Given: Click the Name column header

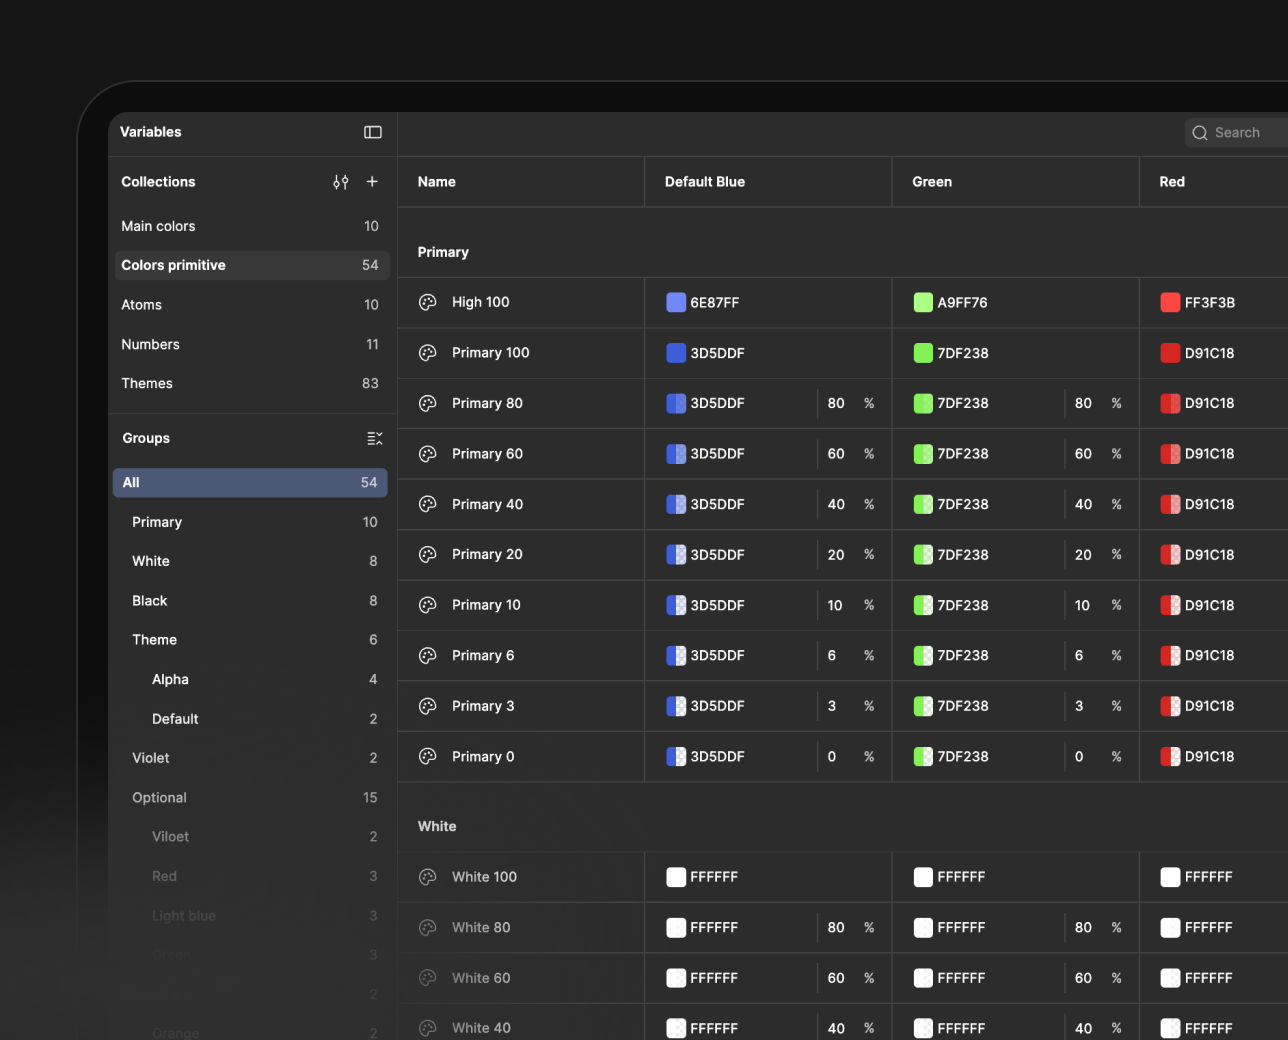Looking at the screenshot, I should click(x=437, y=182).
